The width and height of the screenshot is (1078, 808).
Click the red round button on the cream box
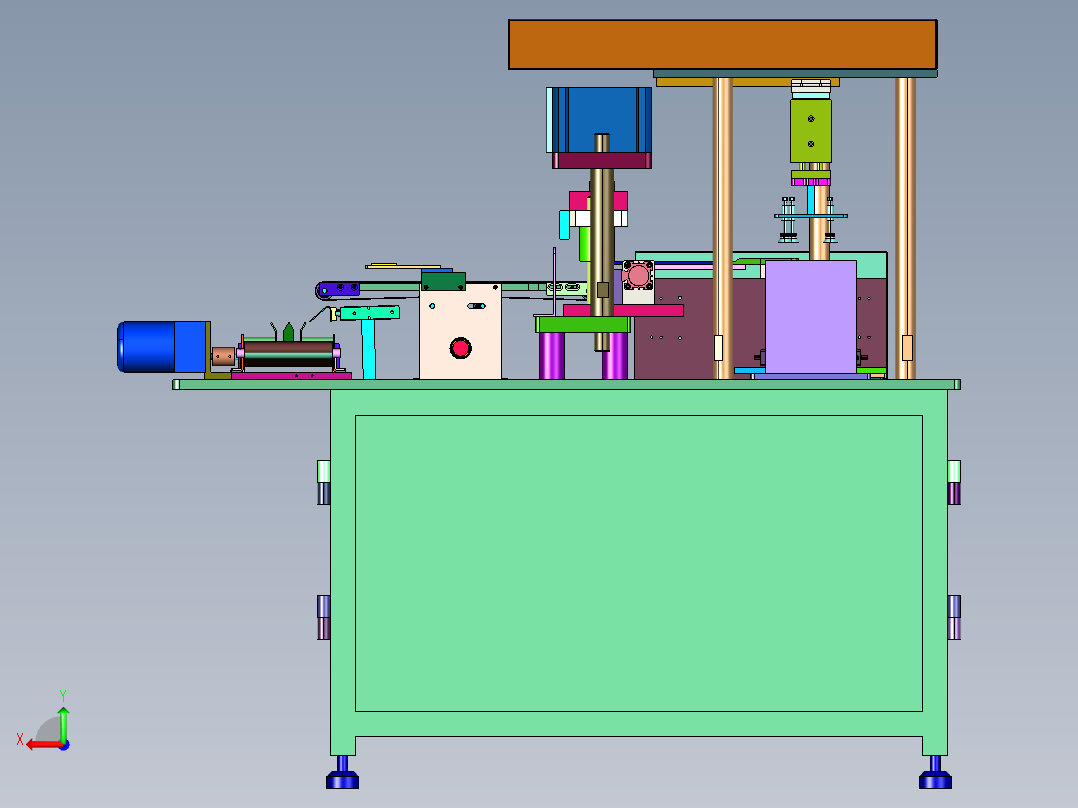pyautogui.click(x=461, y=348)
